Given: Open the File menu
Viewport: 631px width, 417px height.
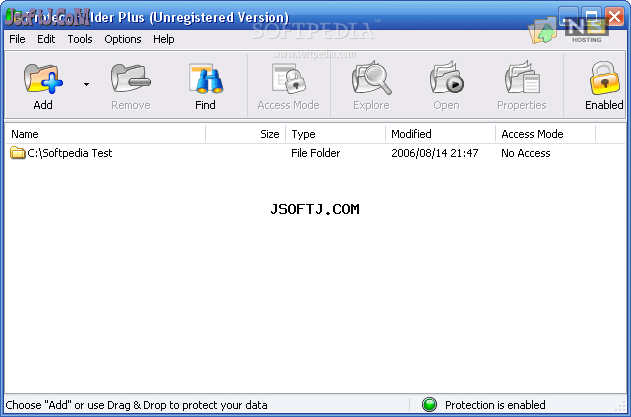Looking at the screenshot, I should point(17,39).
